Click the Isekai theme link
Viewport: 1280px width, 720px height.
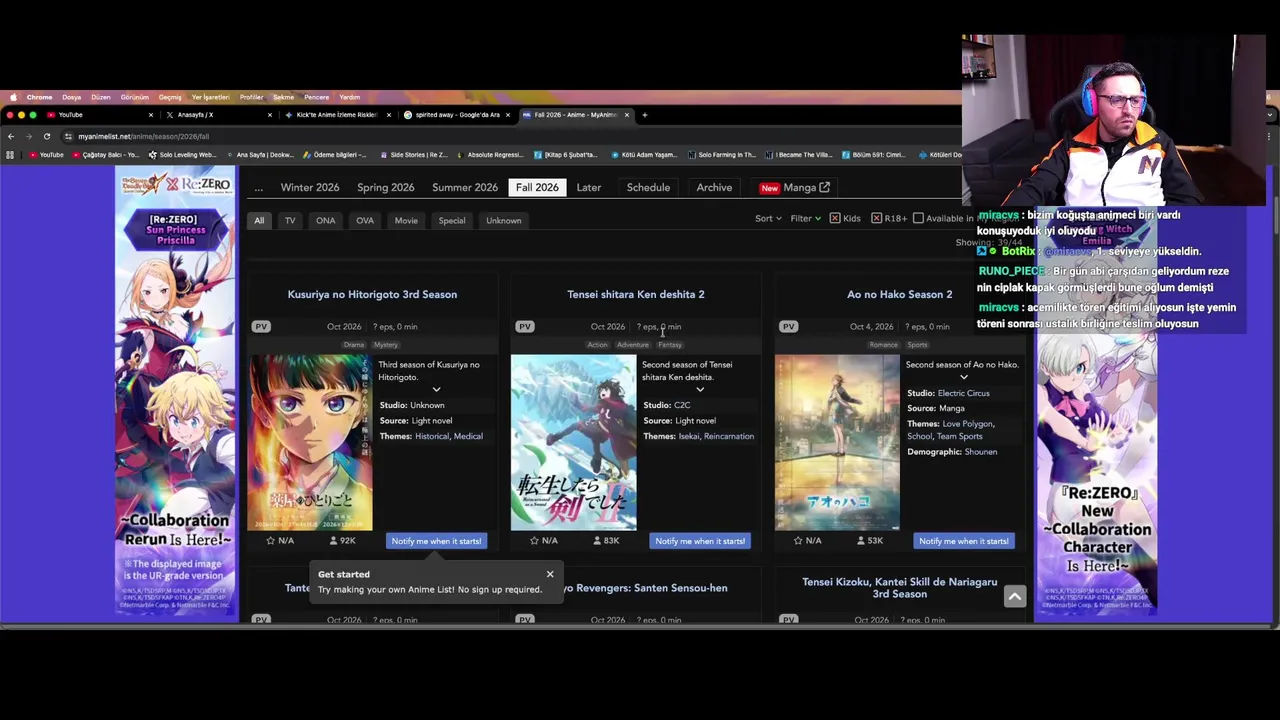pyautogui.click(x=689, y=436)
